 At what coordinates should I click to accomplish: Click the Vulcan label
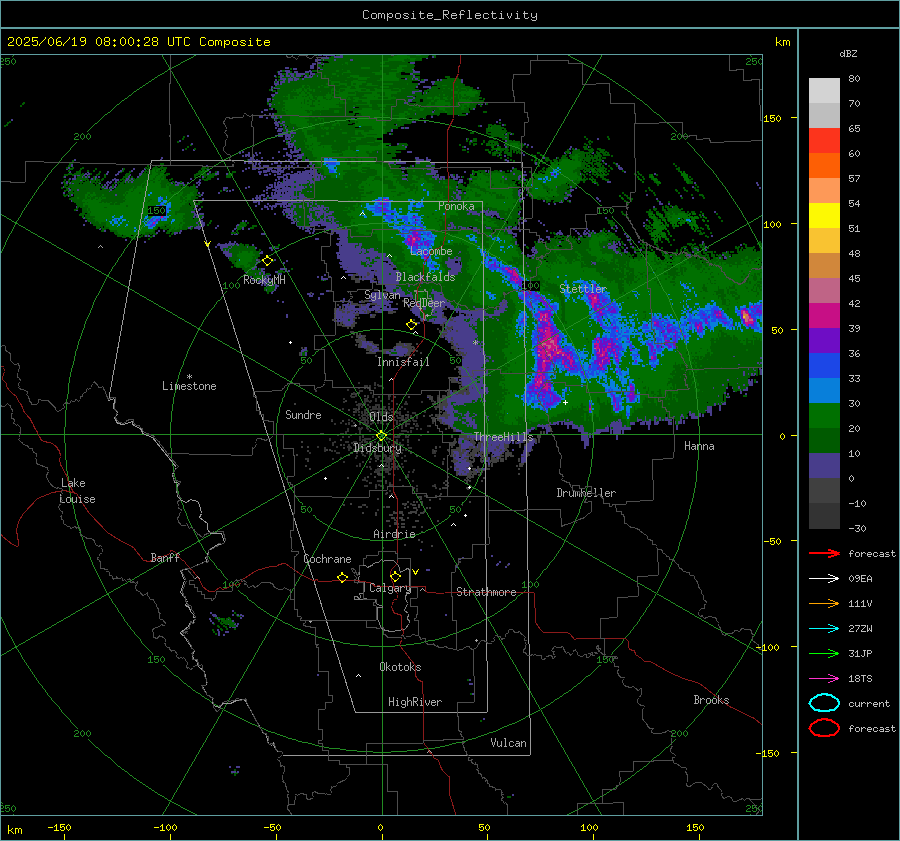[508, 743]
